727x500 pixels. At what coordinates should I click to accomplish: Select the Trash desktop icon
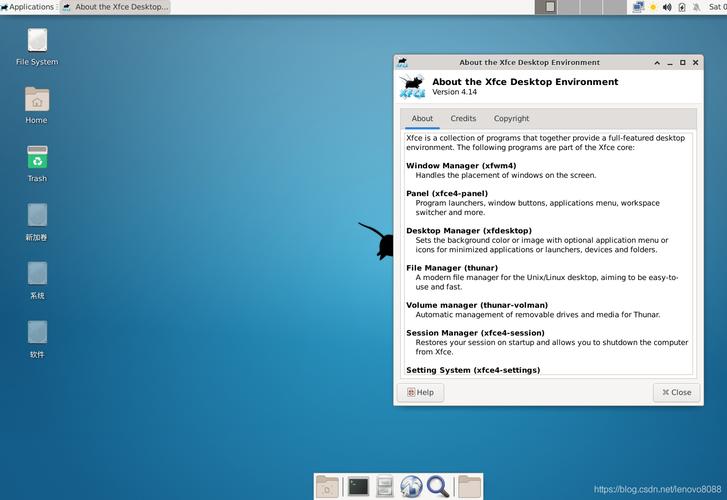[37, 164]
